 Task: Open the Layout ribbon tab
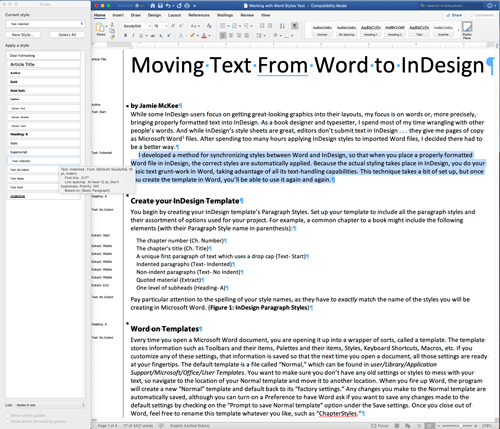tap(174, 15)
